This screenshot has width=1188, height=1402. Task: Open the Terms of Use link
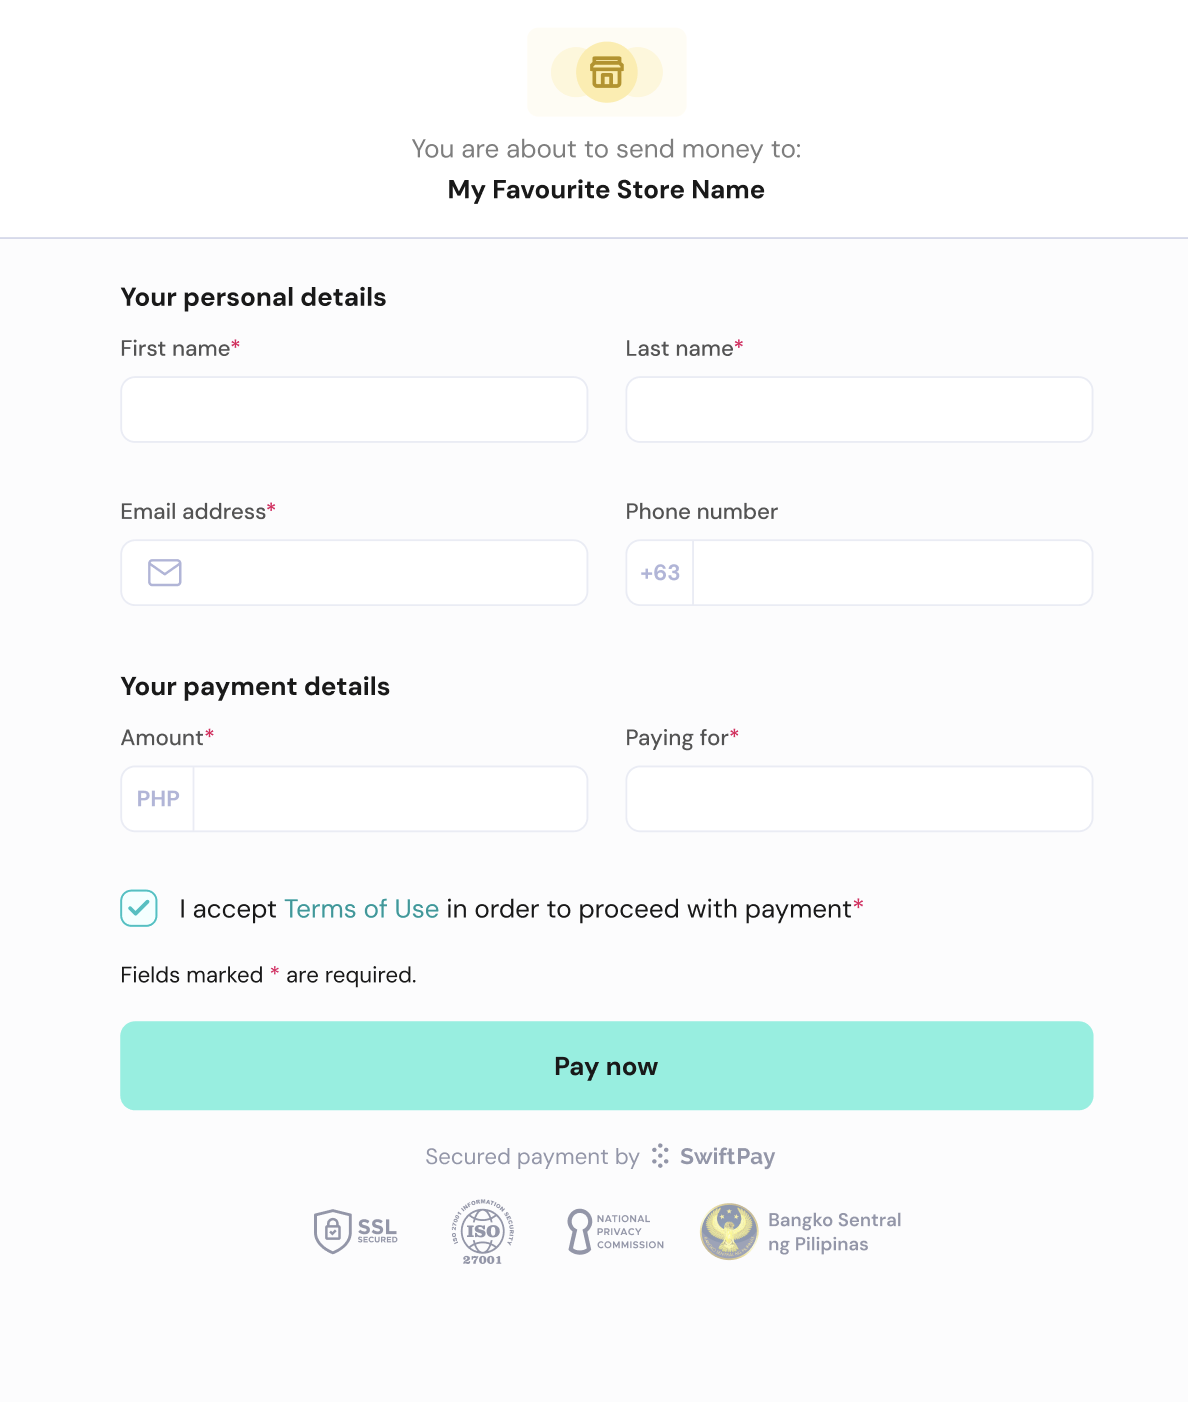point(361,909)
